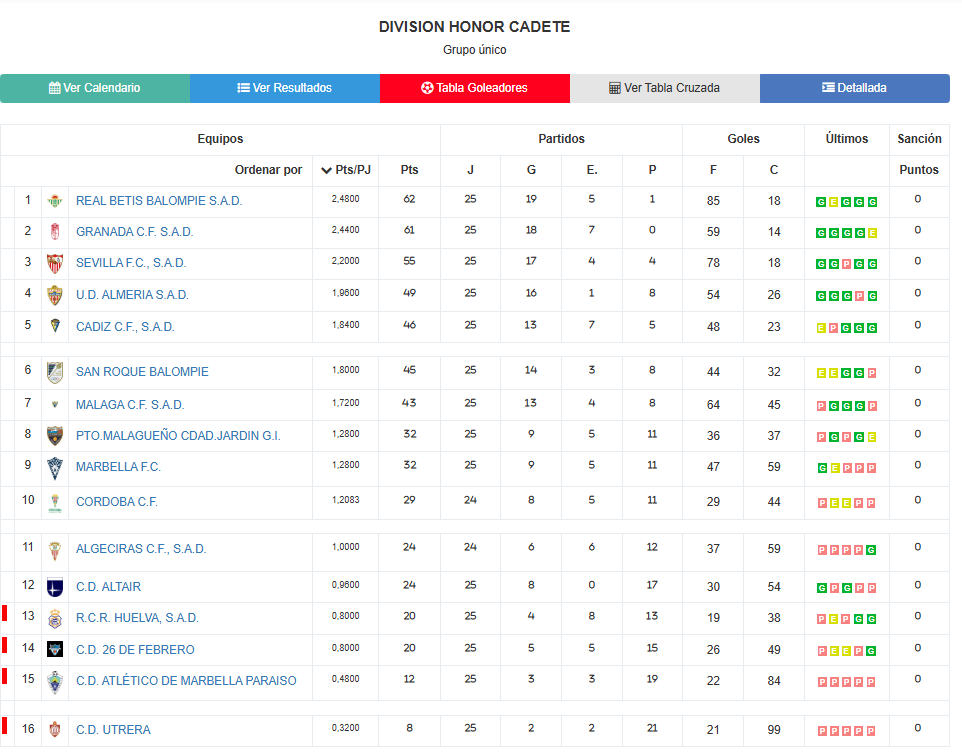Open SEVILLA F.C., S.A.D. team link
Viewport: 962px width, 753px height.
click(x=131, y=263)
